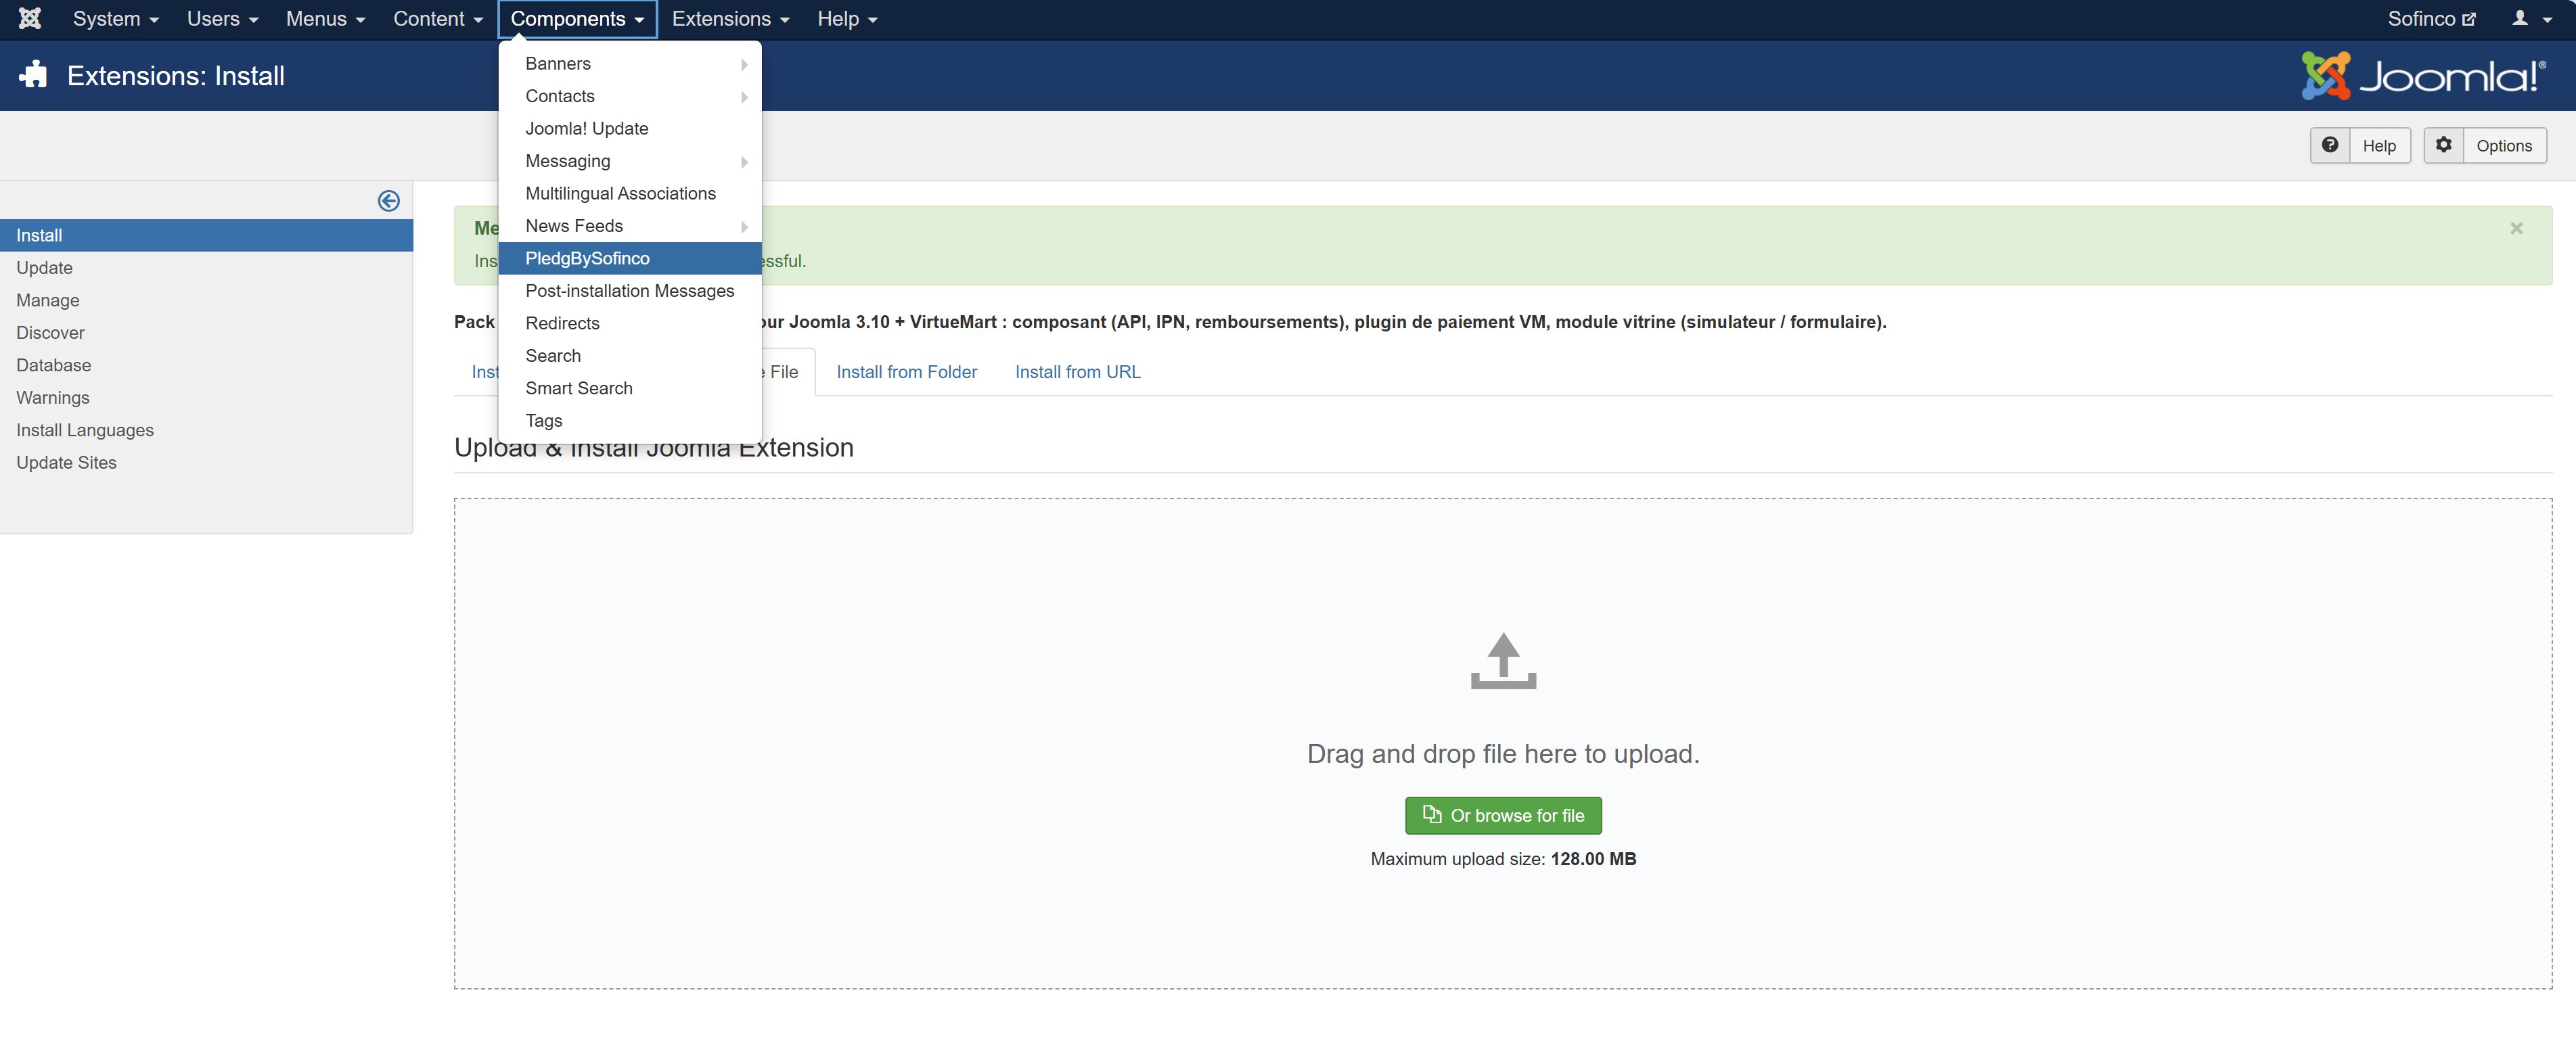Expand the News Feeds submenu arrow
2576x1047 pixels.
pos(744,227)
